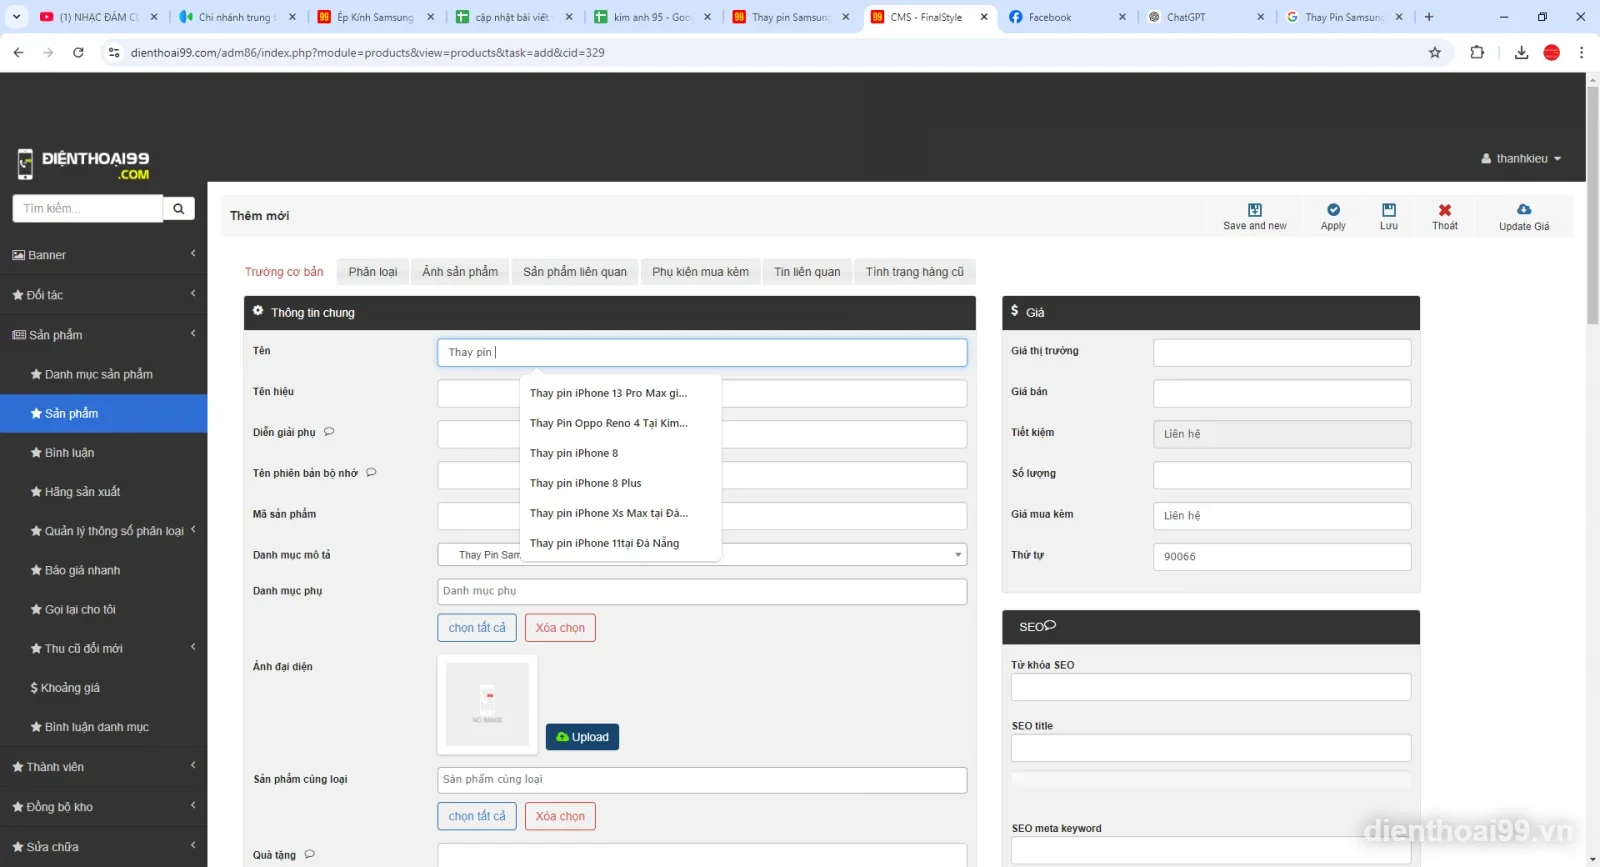Open the browser extensions icon
Image resolution: width=1600 pixels, height=867 pixels.
tap(1477, 53)
